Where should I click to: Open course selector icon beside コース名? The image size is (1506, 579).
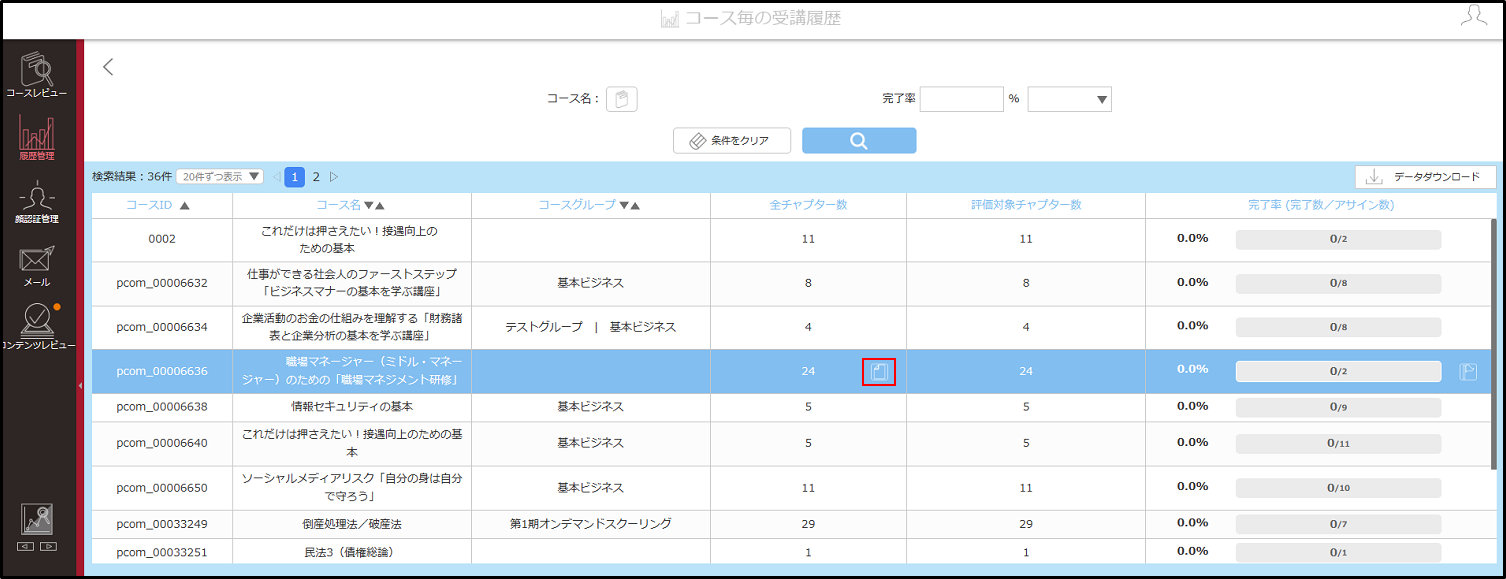pyautogui.click(x=622, y=99)
